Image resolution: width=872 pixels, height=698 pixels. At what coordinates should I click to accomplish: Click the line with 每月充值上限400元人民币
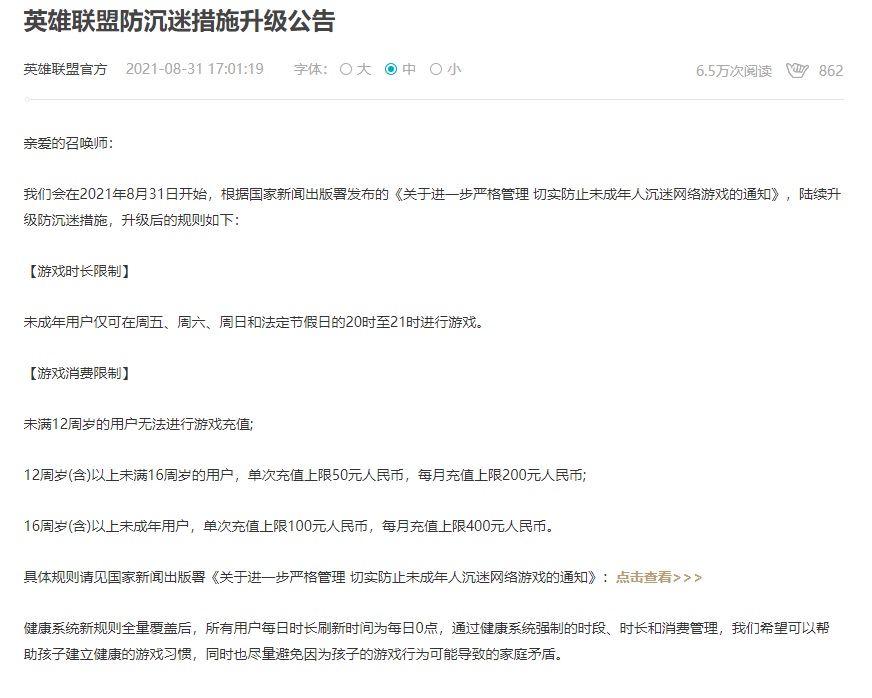(289, 526)
